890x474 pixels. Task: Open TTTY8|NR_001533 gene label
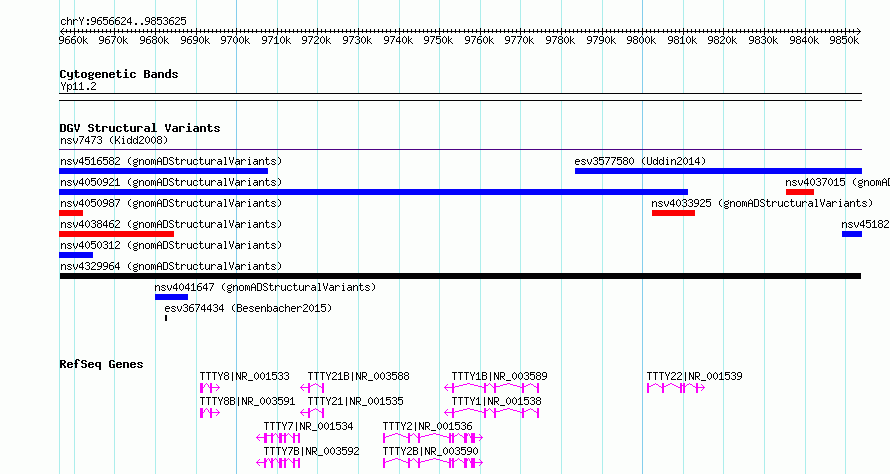pyautogui.click(x=245, y=376)
